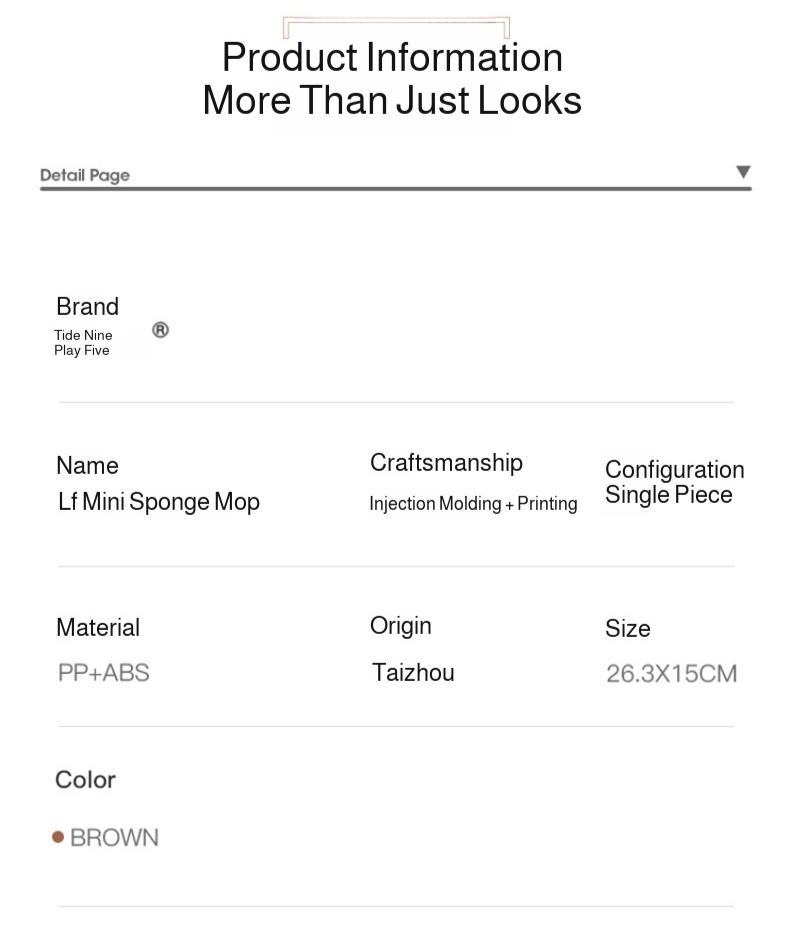
Task: Click Injection Molding + Printing text
Action: (x=473, y=503)
